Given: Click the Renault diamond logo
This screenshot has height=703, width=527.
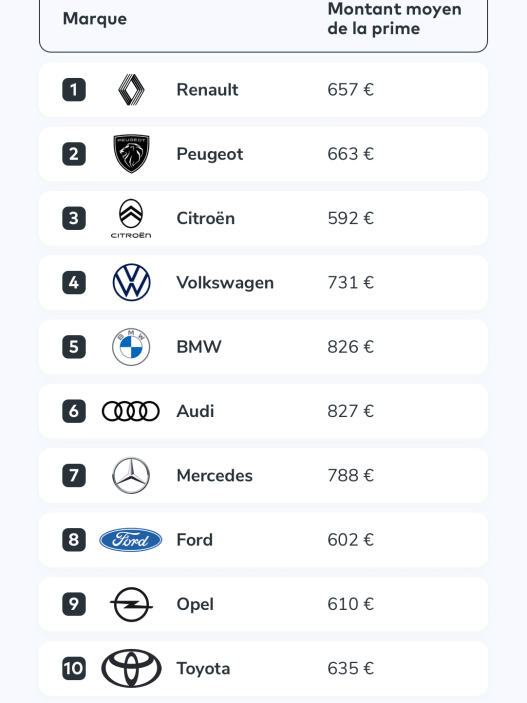Looking at the screenshot, I should 131,90.
